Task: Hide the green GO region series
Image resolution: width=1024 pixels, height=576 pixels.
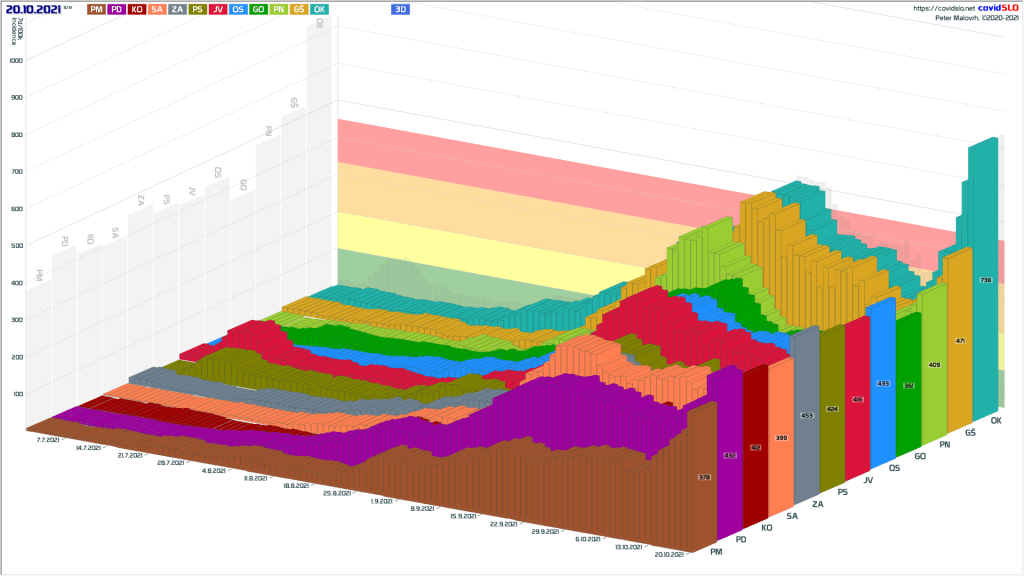Action: click(258, 9)
